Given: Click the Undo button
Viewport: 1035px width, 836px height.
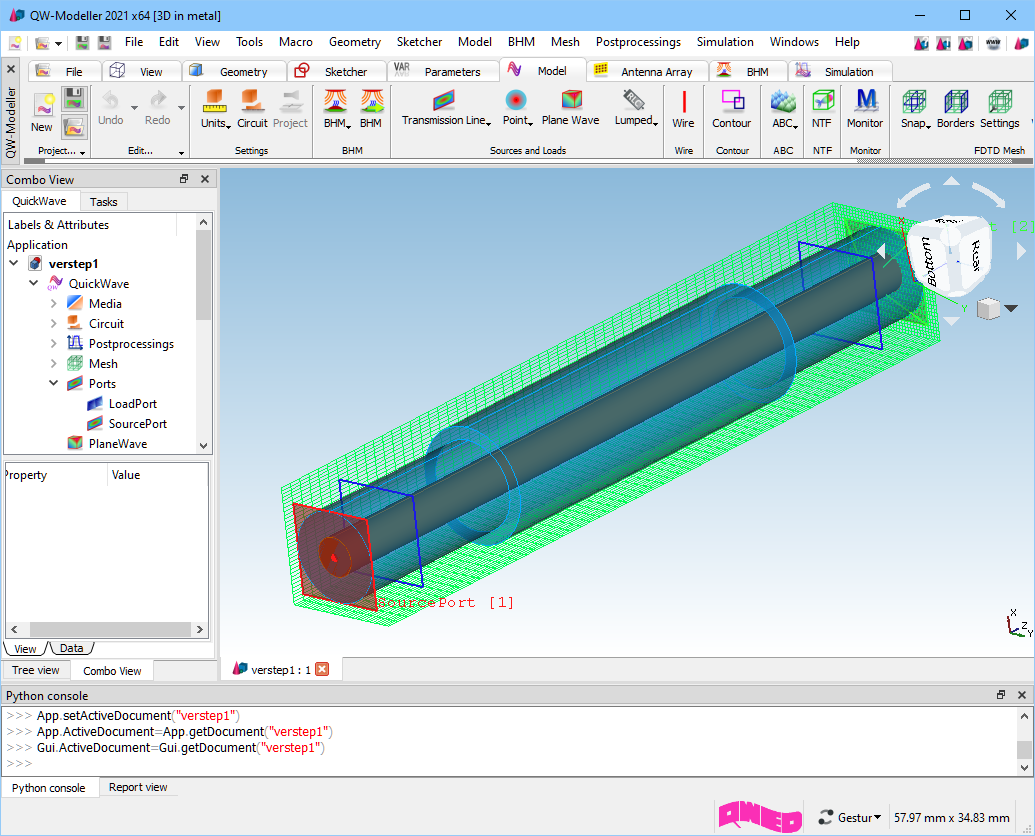Looking at the screenshot, I should point(110,108).
